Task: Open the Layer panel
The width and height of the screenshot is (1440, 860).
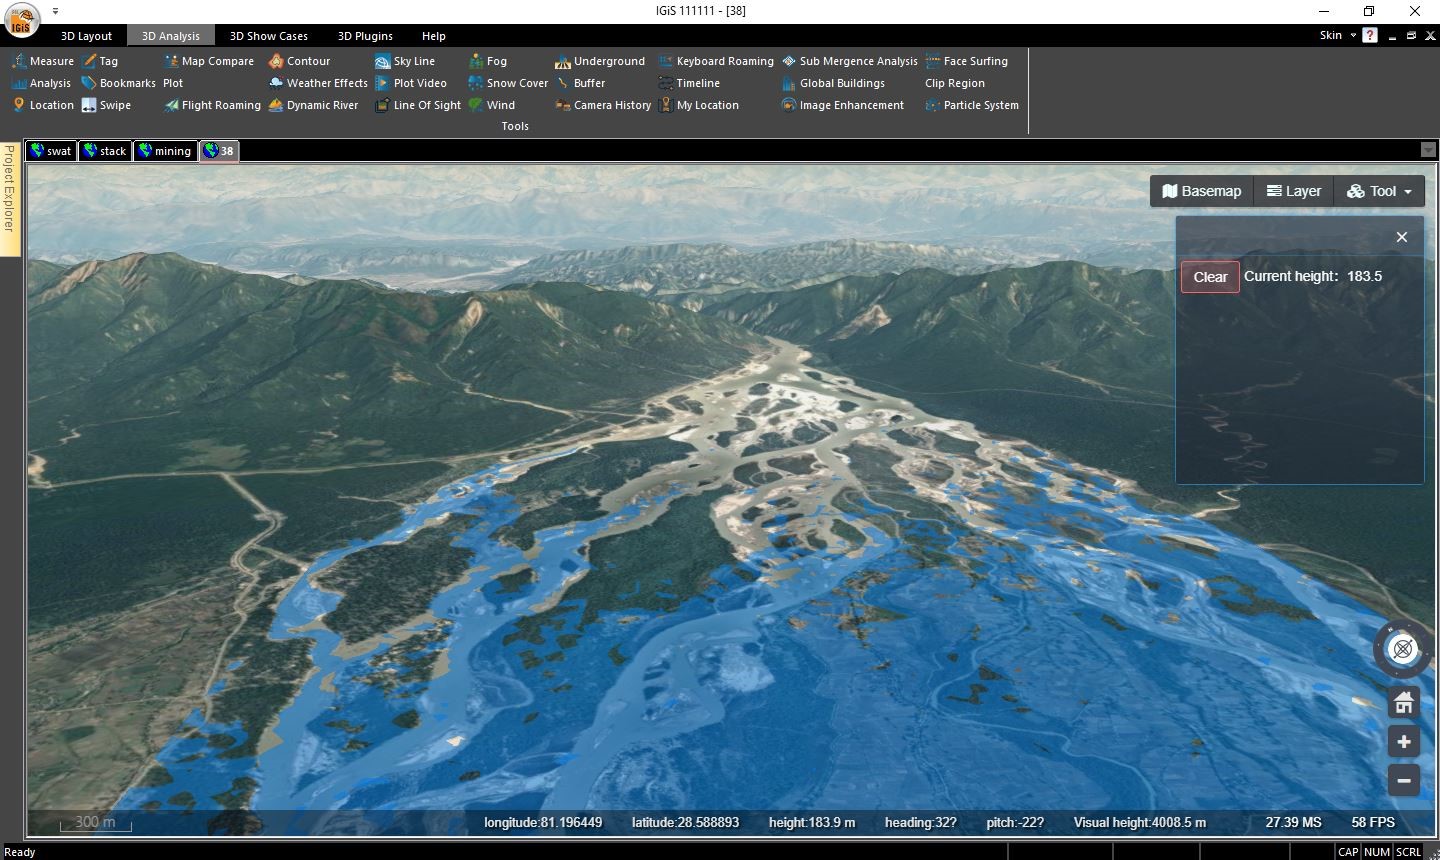Action: tap(1293, 191)
